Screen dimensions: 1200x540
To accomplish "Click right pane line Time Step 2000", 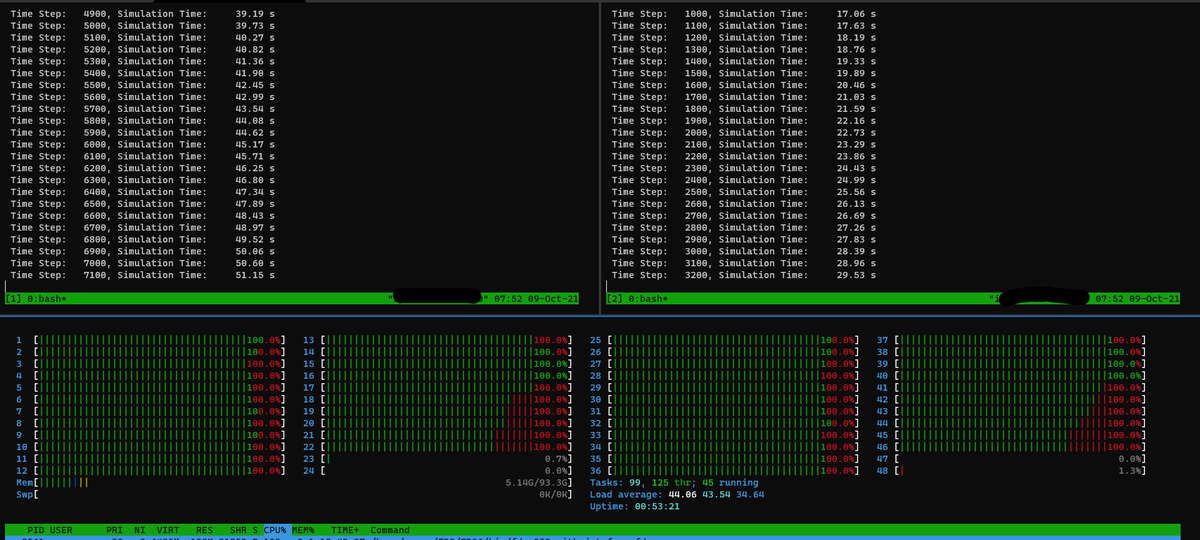I will [743, 132].
